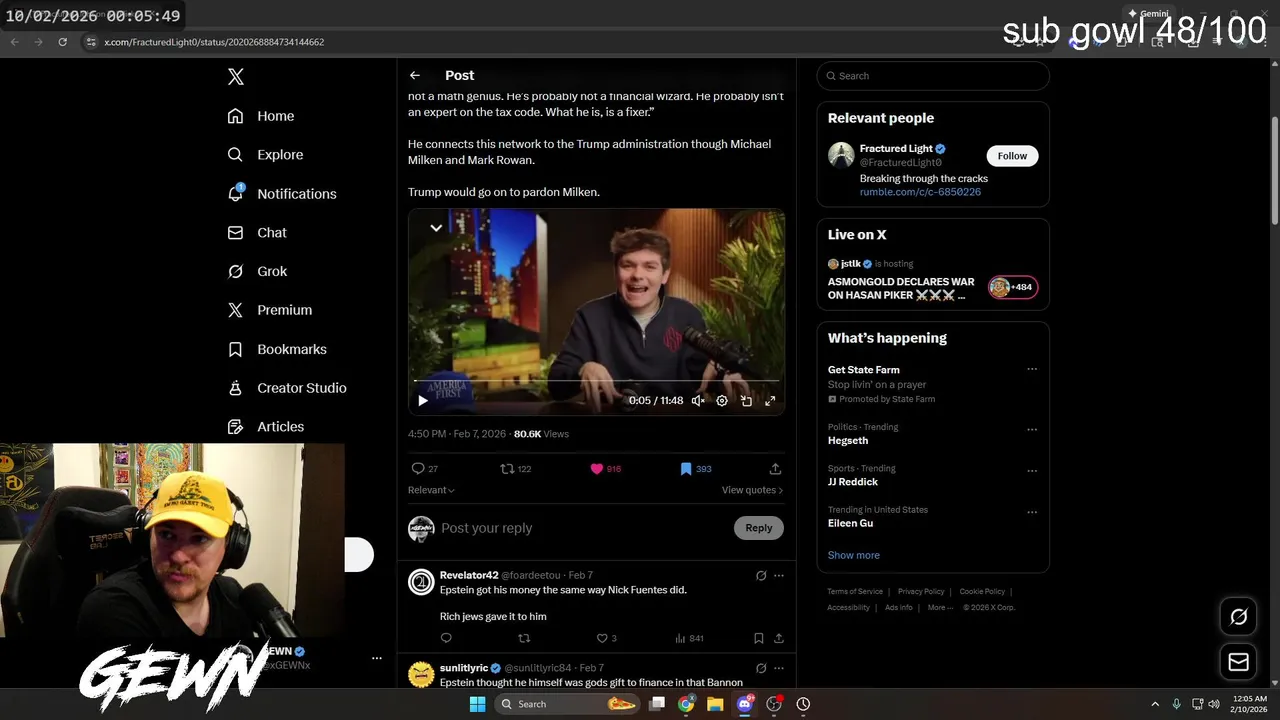Viewport: 1280px width, 720px height.
Task: Open the Windows Start menu
Action: (x=478, y=704)
